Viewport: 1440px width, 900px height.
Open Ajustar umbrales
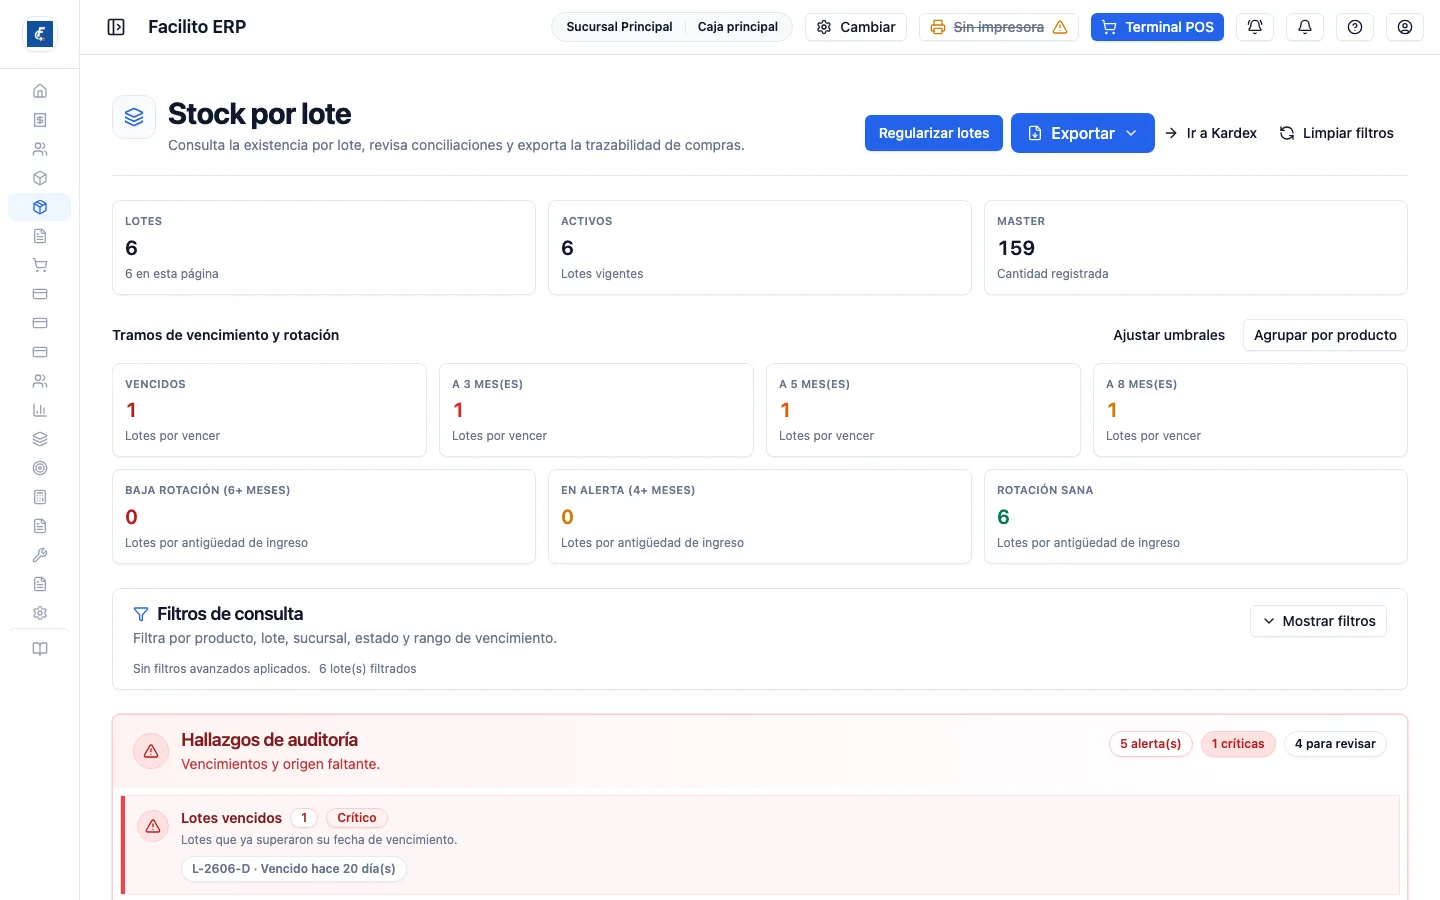coord(1169,335)
